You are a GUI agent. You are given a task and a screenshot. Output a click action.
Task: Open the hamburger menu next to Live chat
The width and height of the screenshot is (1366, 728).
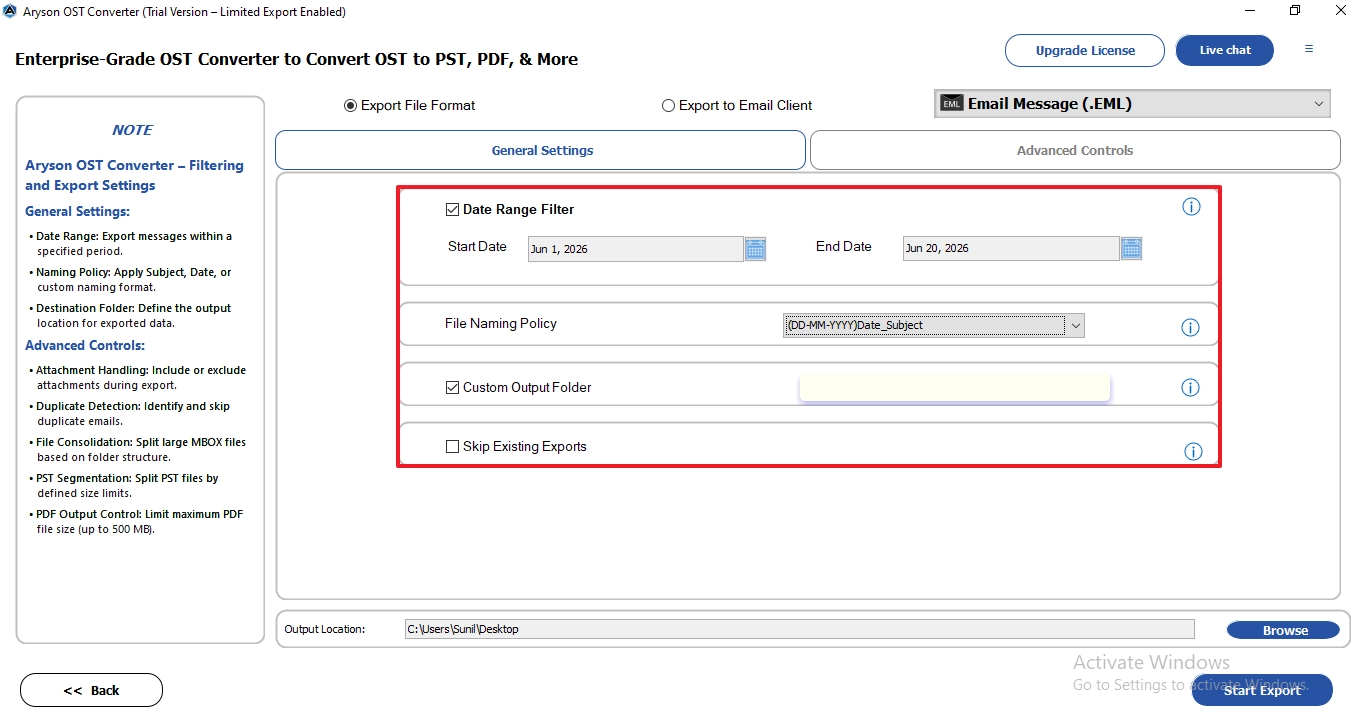[1309, 49]
